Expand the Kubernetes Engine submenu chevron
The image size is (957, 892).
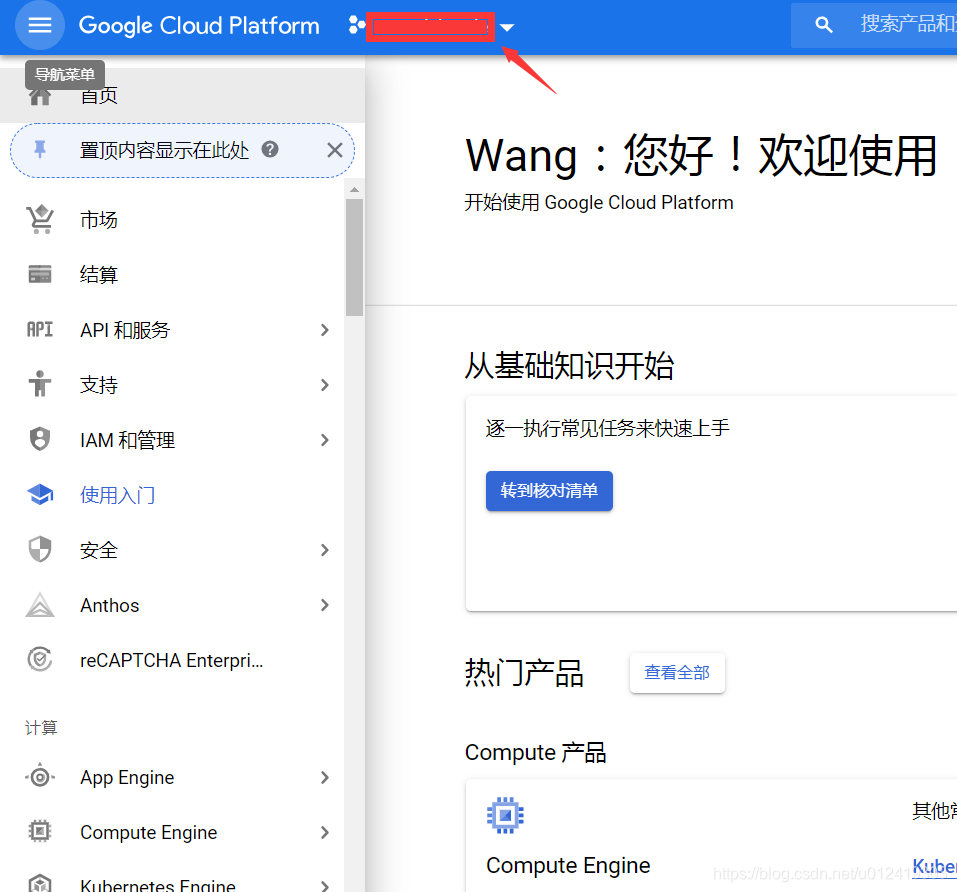[325, 886]
